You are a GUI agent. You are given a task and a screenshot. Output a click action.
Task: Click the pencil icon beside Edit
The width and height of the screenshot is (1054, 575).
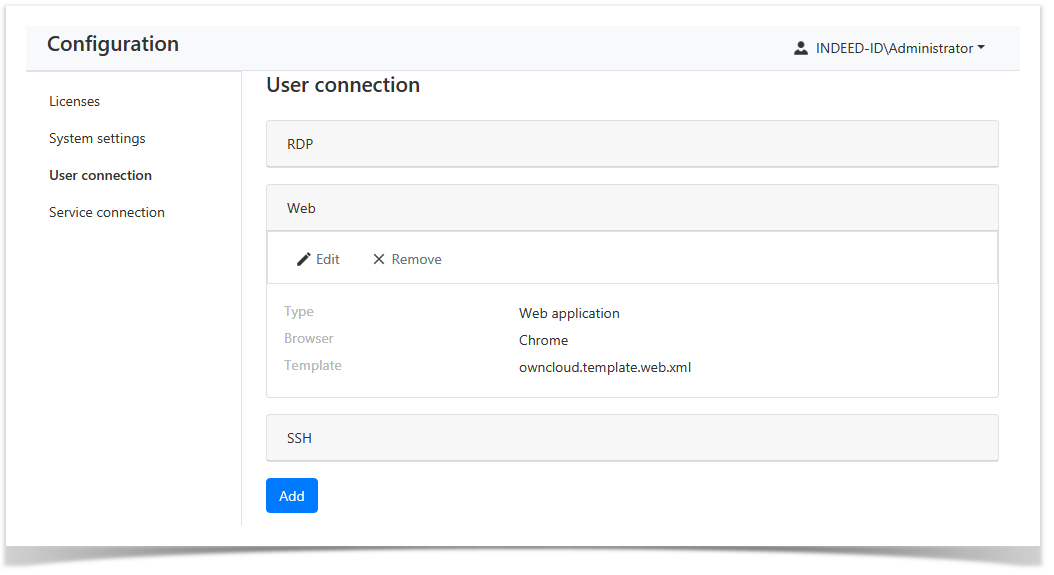304,260
